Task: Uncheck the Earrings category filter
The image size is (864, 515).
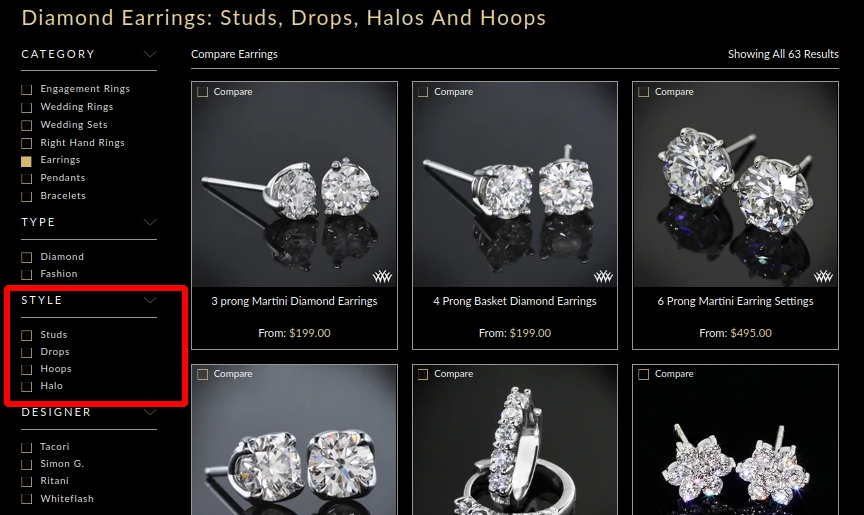Action: (x=26, y=161)
